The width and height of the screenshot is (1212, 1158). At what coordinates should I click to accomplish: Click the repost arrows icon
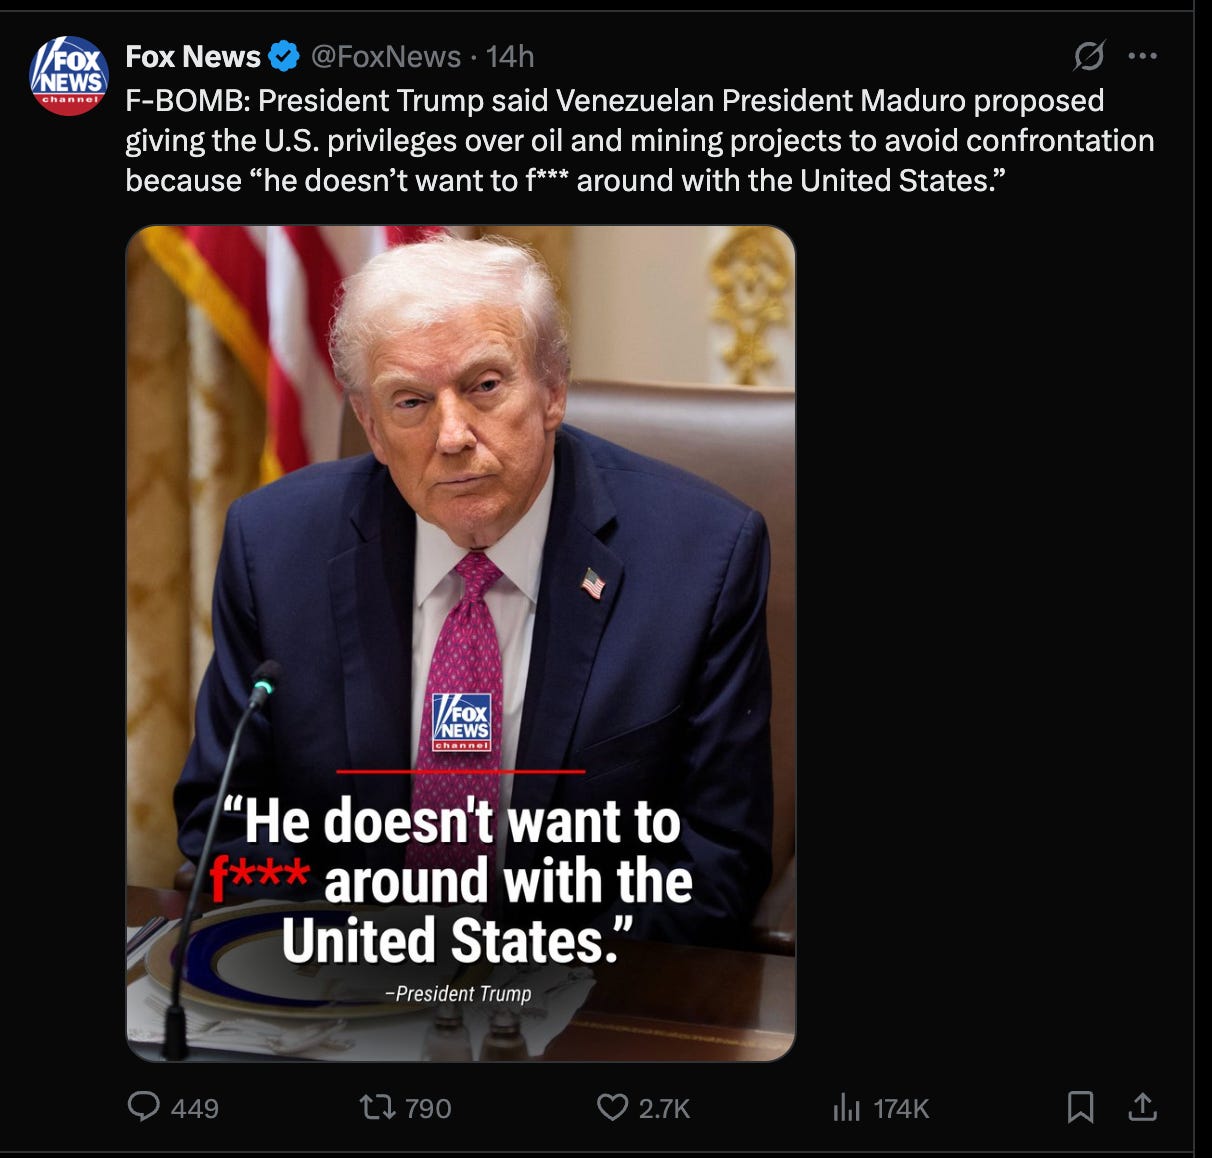377,1107
